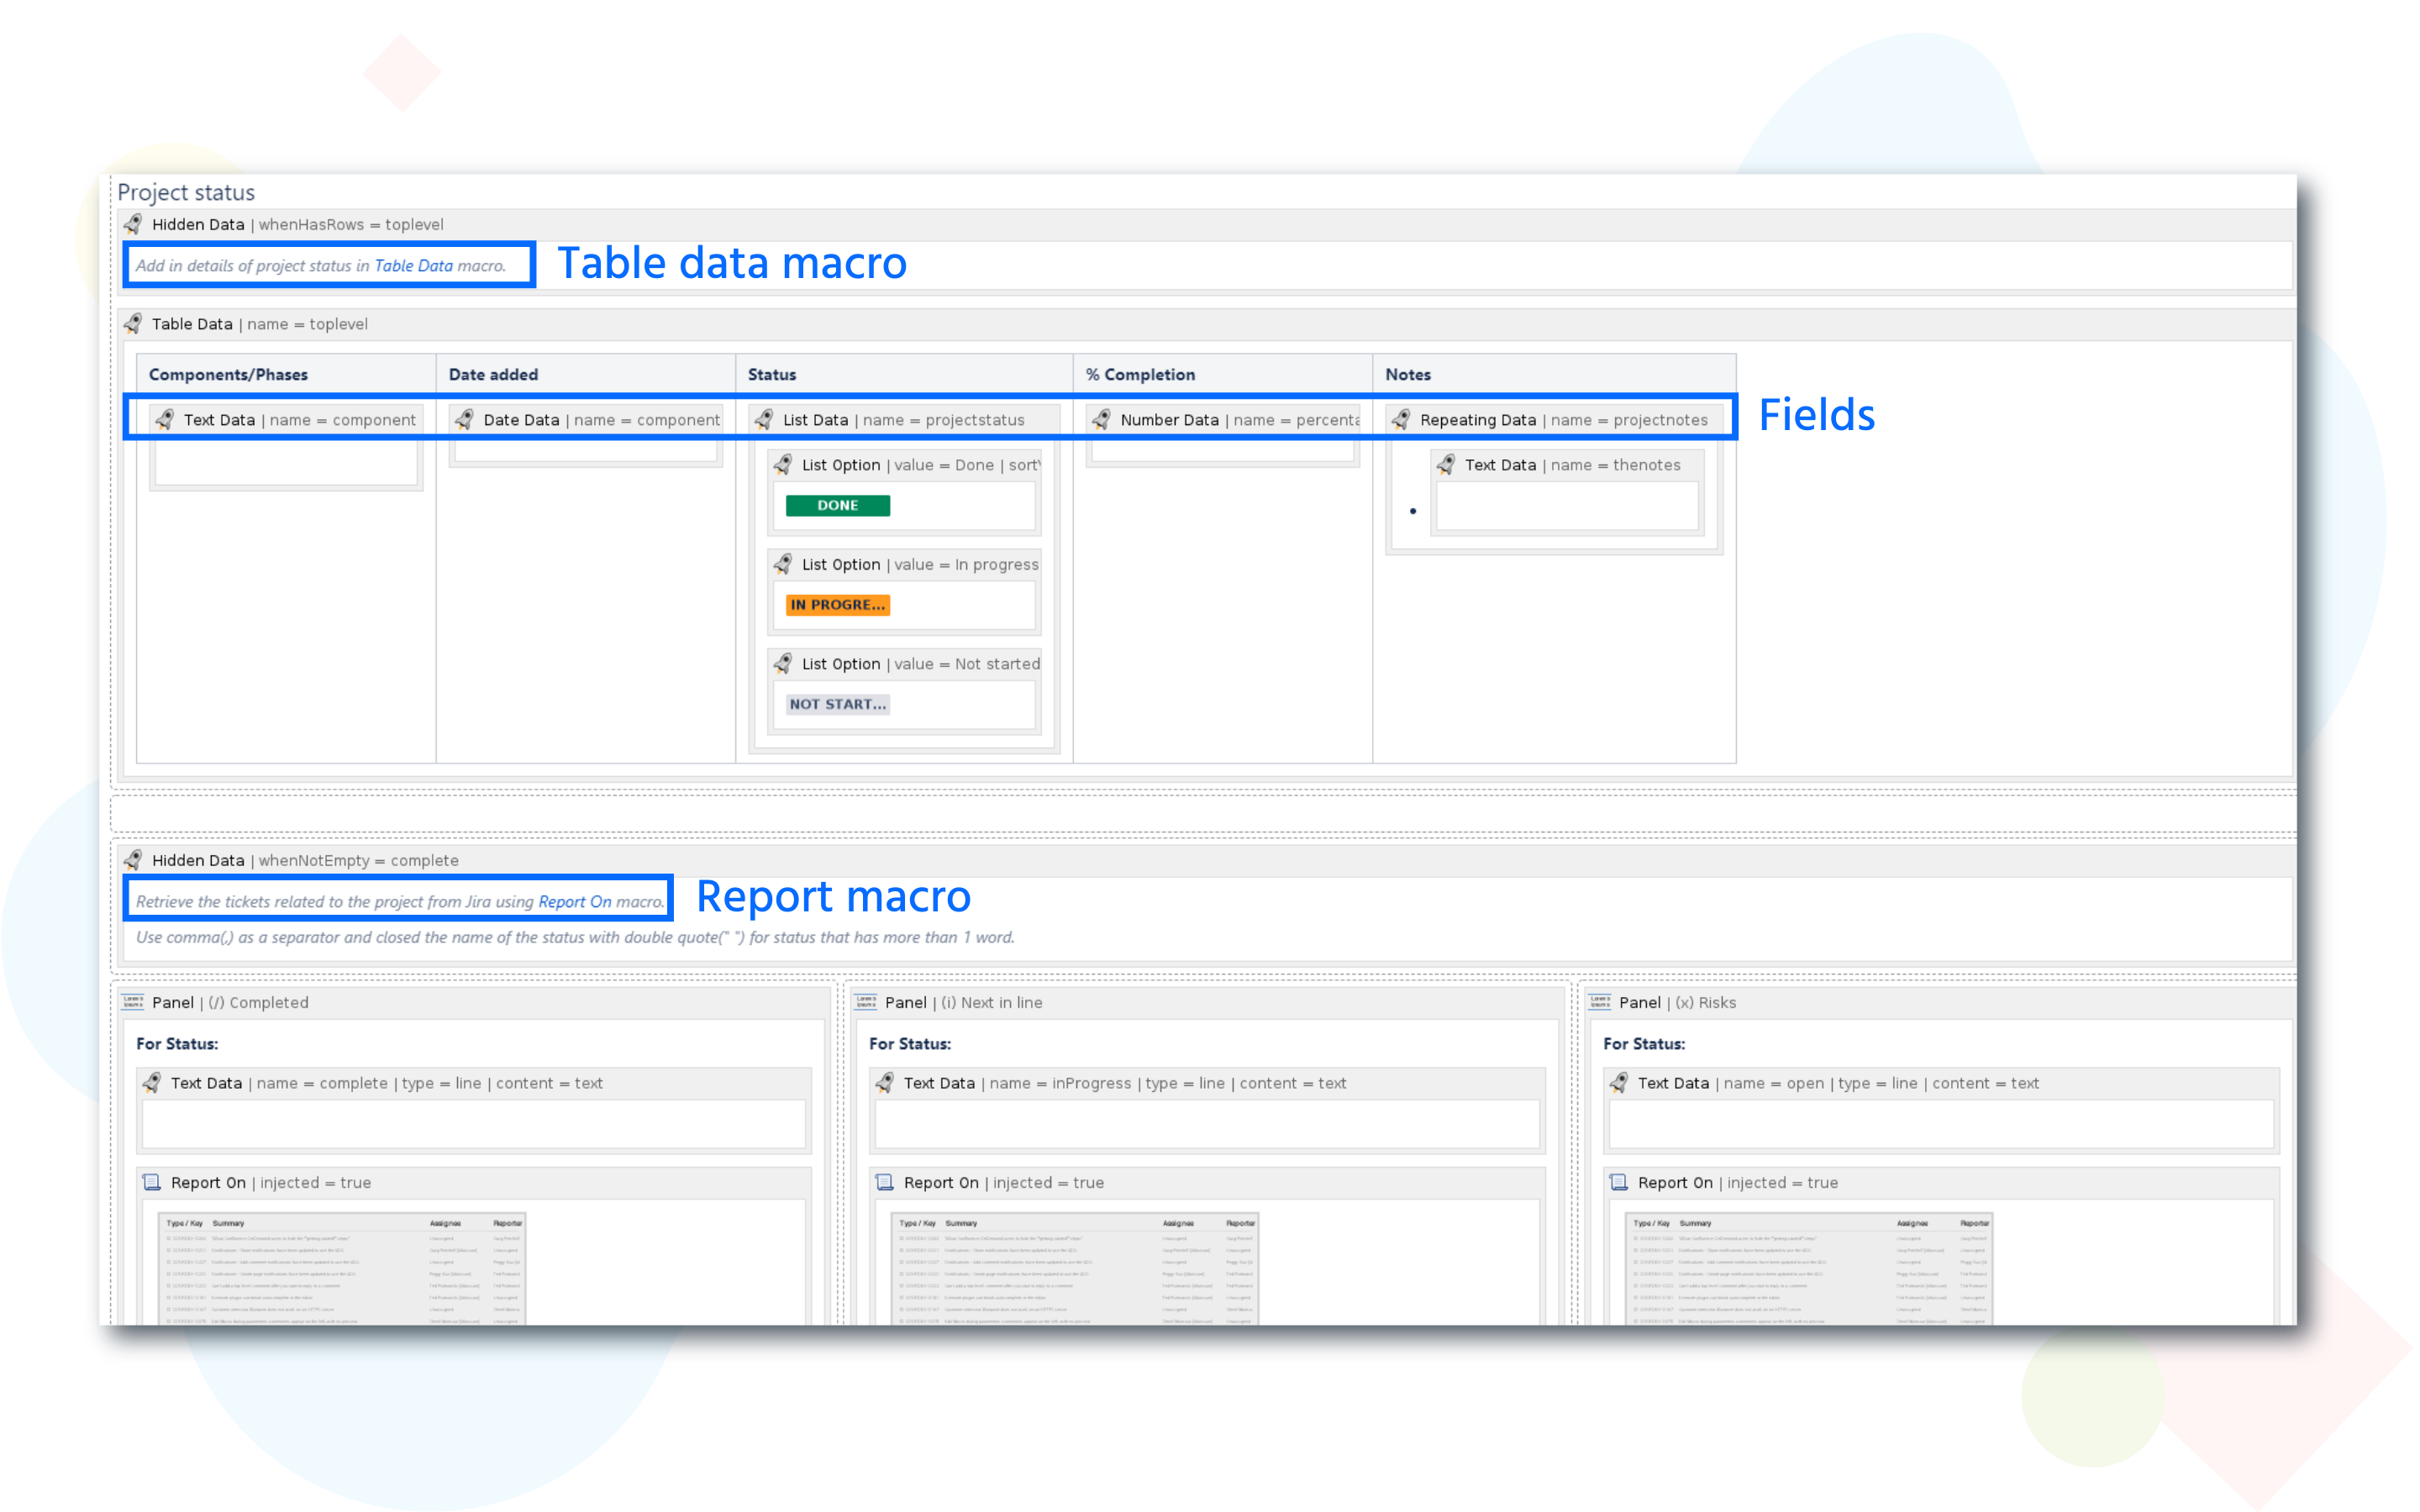Click the Text Data macro icon under Components/Phases

point(164,419)
